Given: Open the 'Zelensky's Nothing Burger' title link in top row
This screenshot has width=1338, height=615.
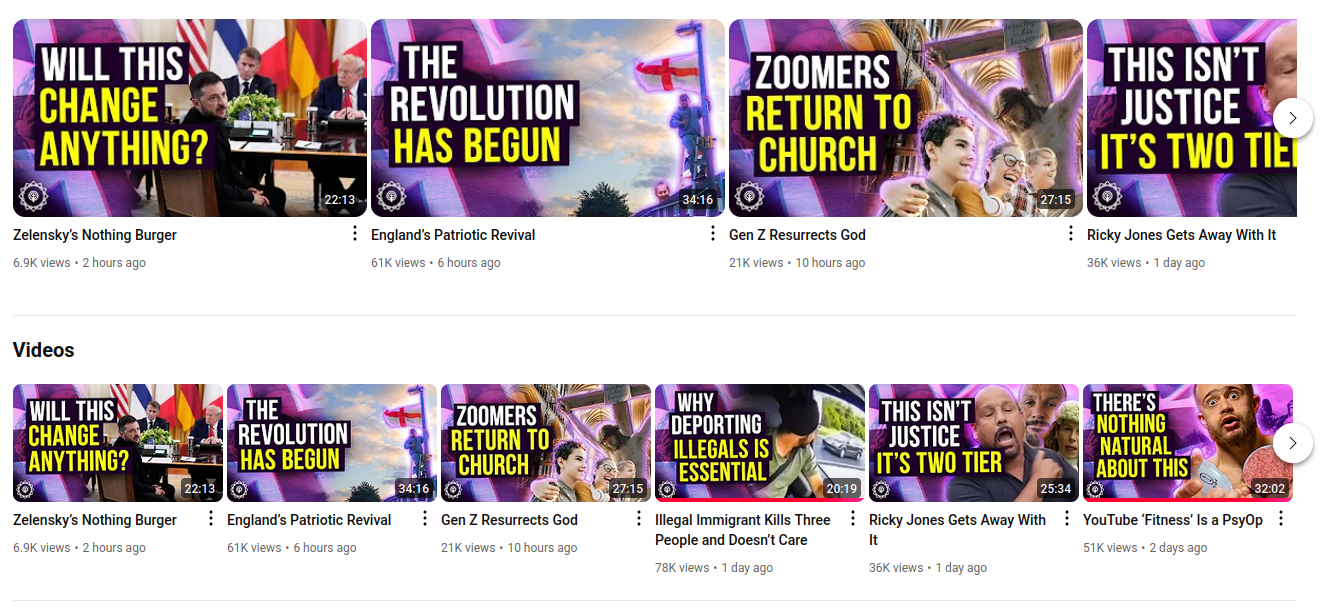Looking at the screenshot, I should coord(95,235).
